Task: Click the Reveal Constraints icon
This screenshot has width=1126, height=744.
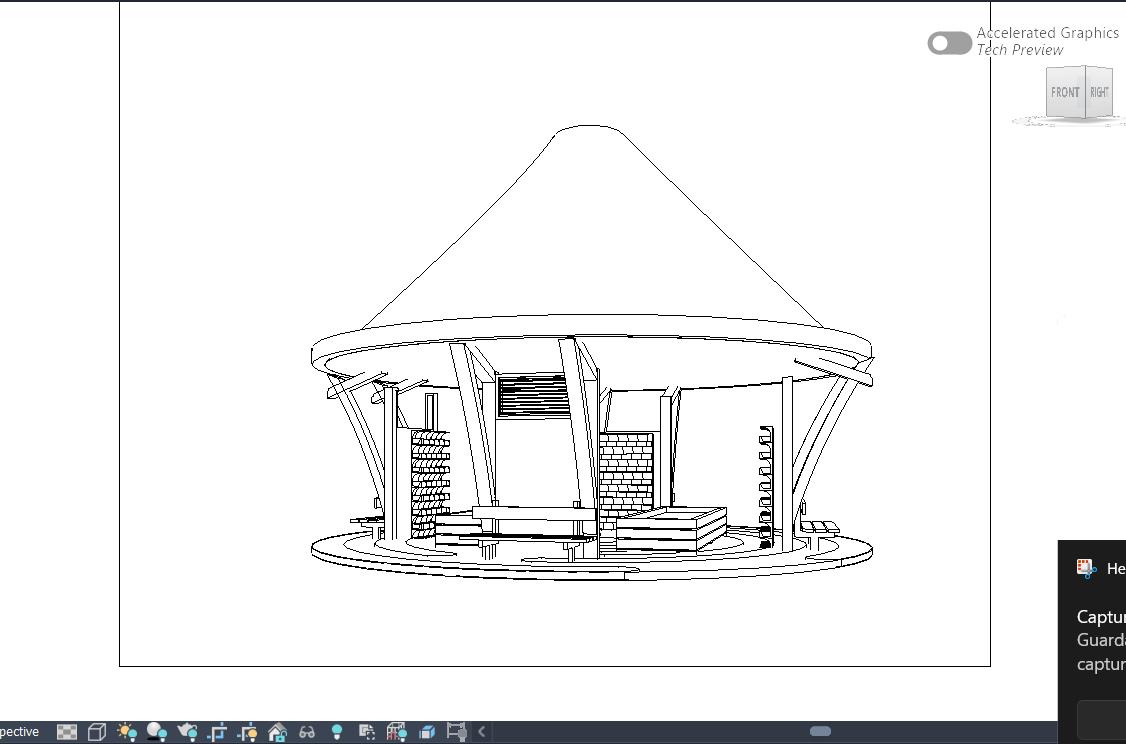Action: (x=457, y=732)
